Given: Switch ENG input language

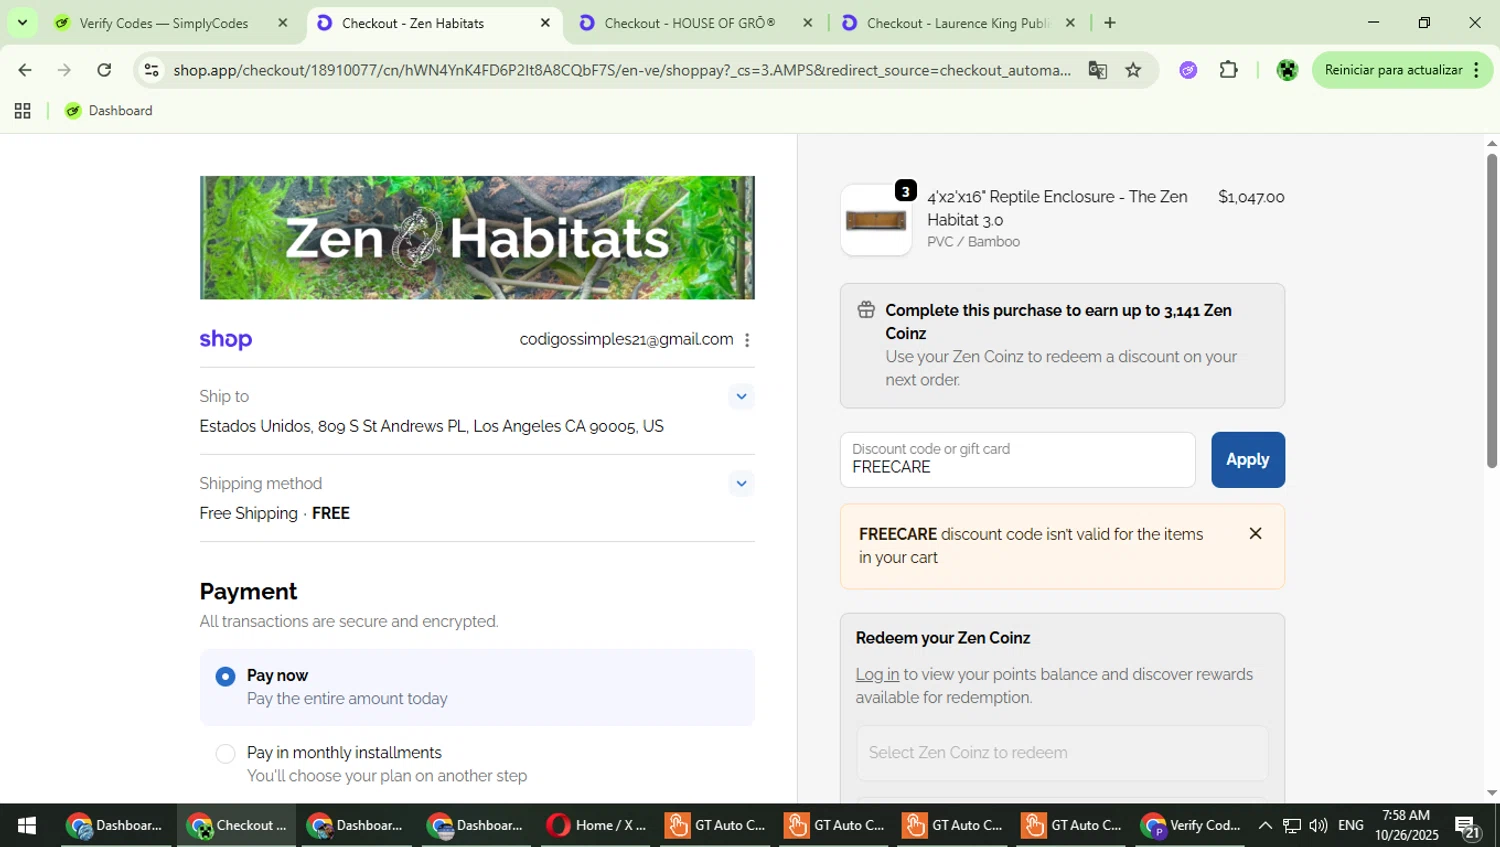Looking at the screenshot, I should (x=1351, y=826).
